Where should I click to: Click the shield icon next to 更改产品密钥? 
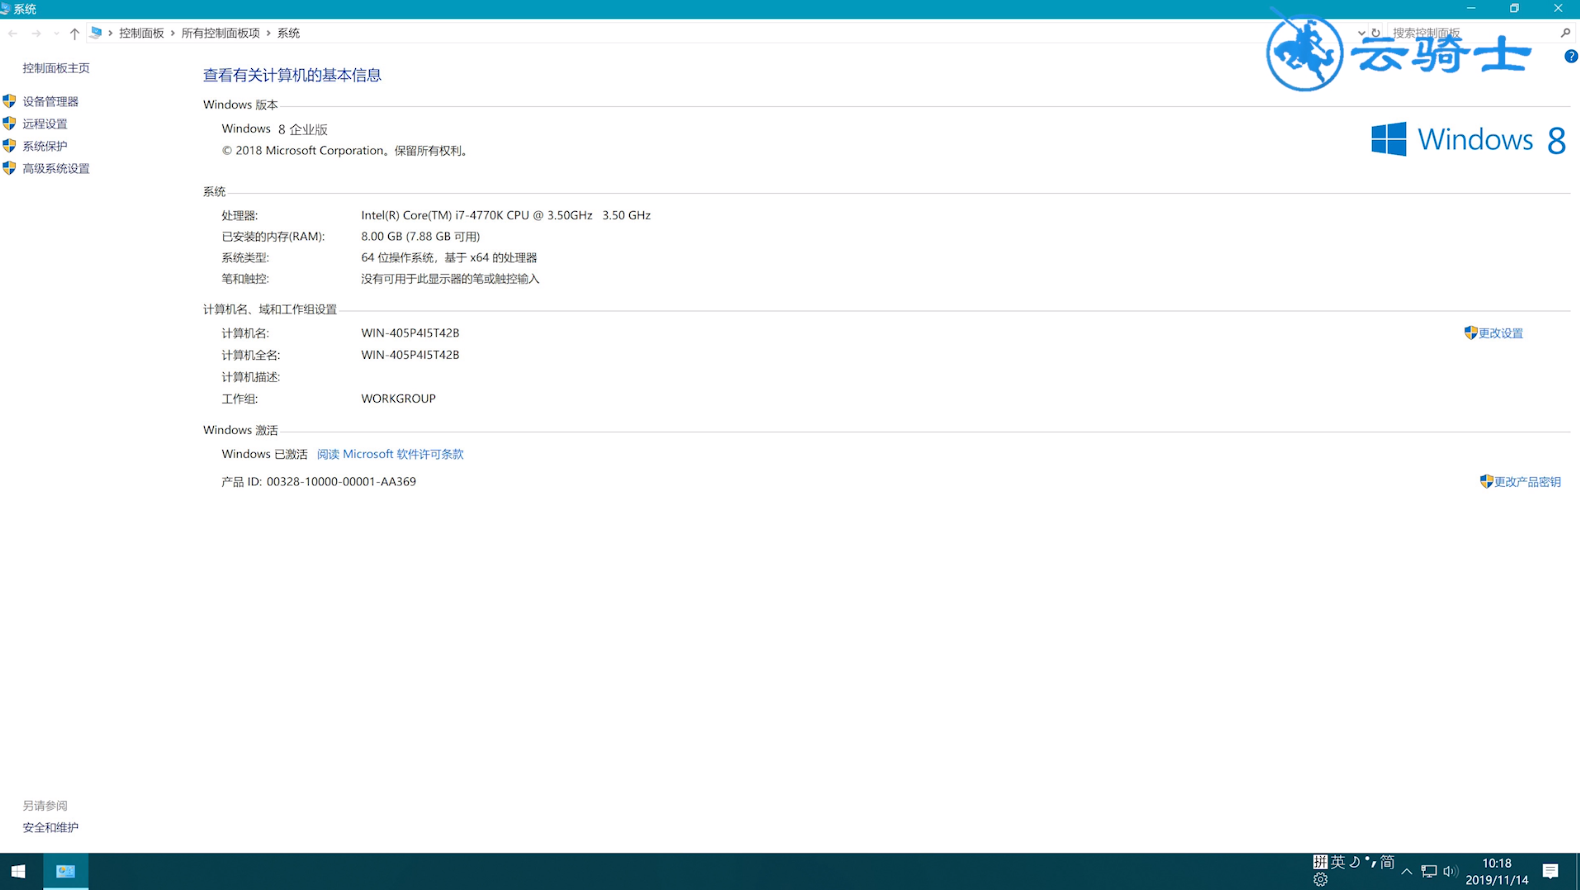[x=1486, y=481]
